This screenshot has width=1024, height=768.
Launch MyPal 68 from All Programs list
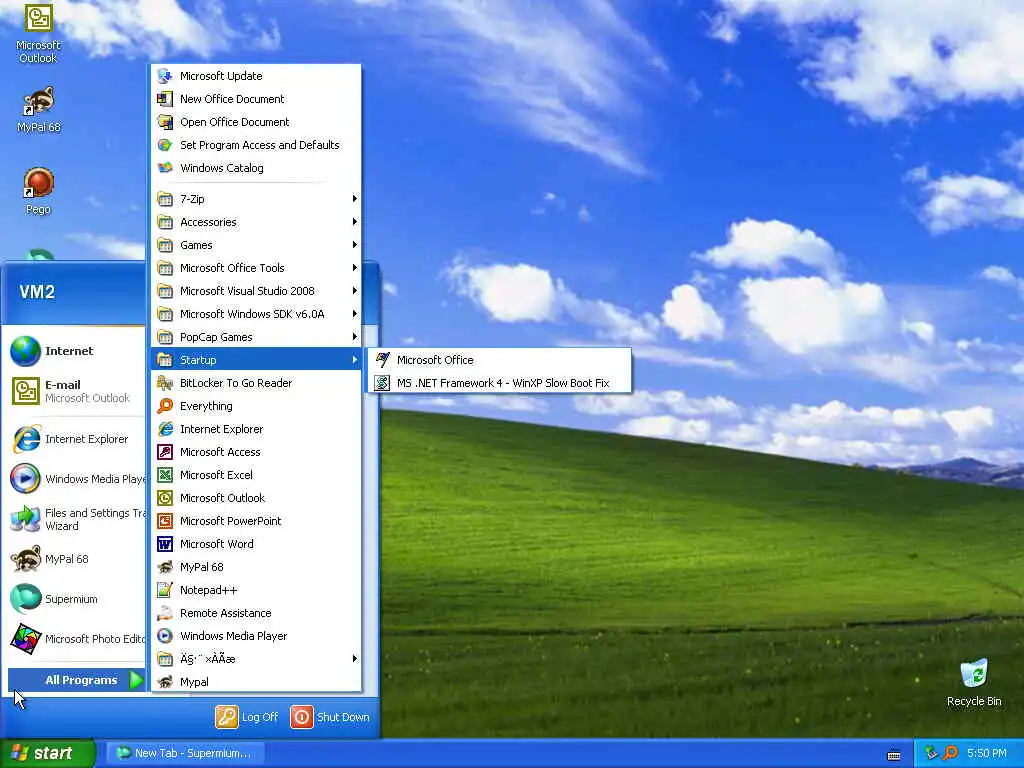[256, 567]
